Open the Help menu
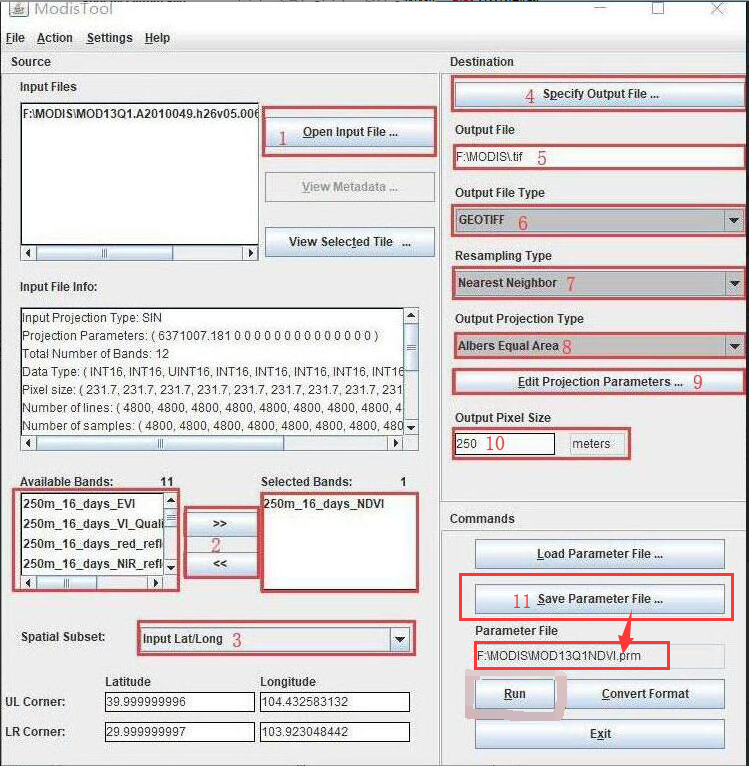 pyautogui.click(x=157, y=38)
